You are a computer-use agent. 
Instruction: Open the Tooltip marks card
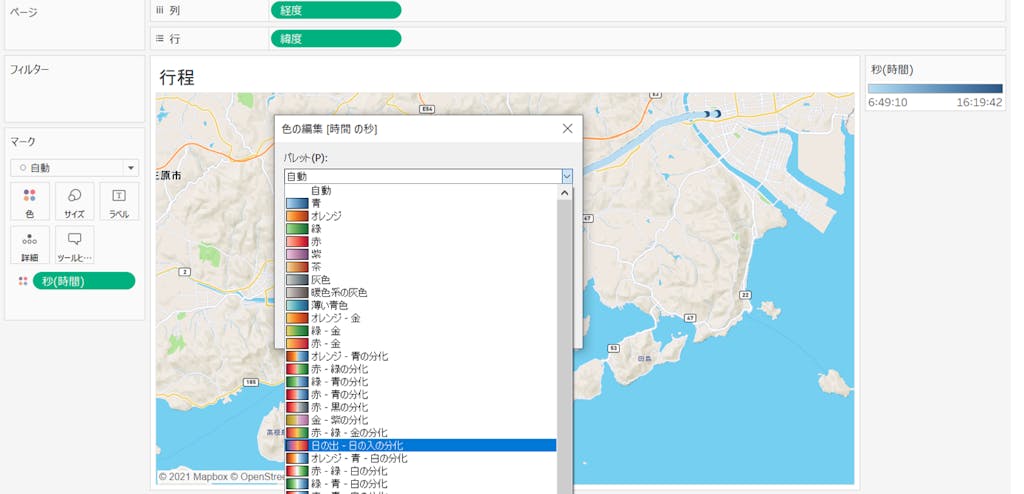click(x=75, y=245)
